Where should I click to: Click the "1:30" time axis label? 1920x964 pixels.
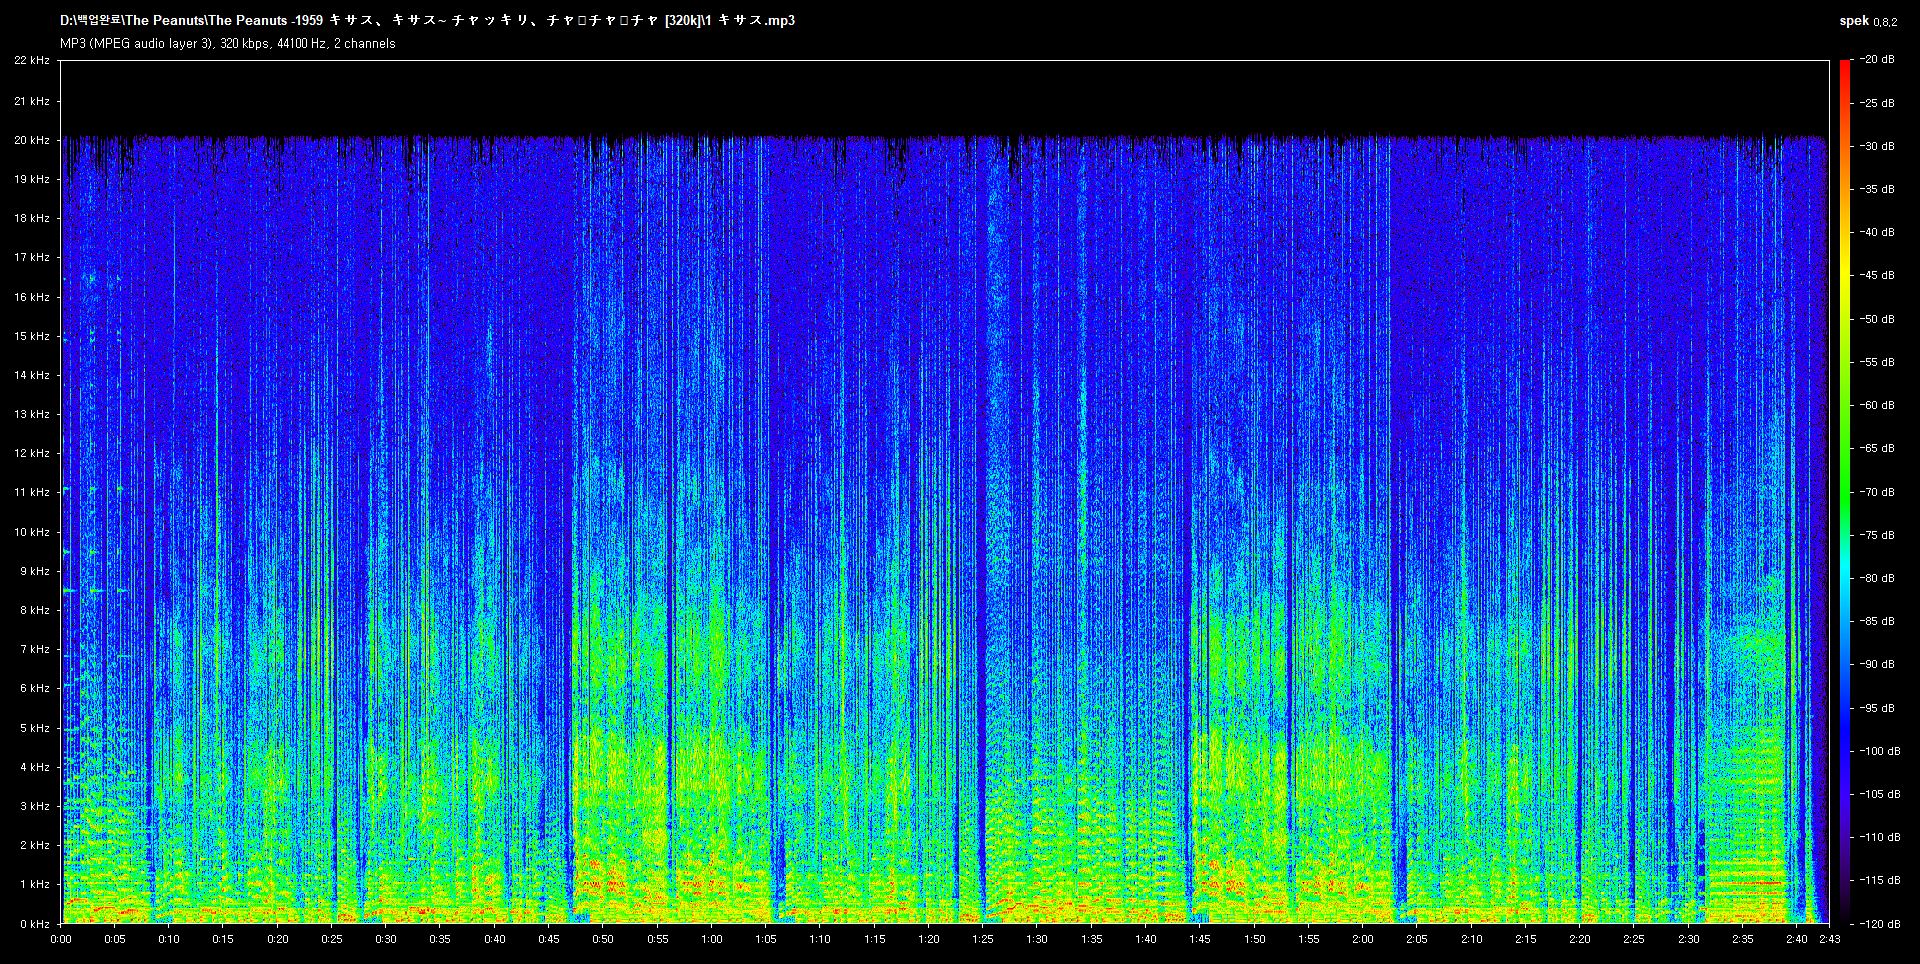[x=1037, y=939]
